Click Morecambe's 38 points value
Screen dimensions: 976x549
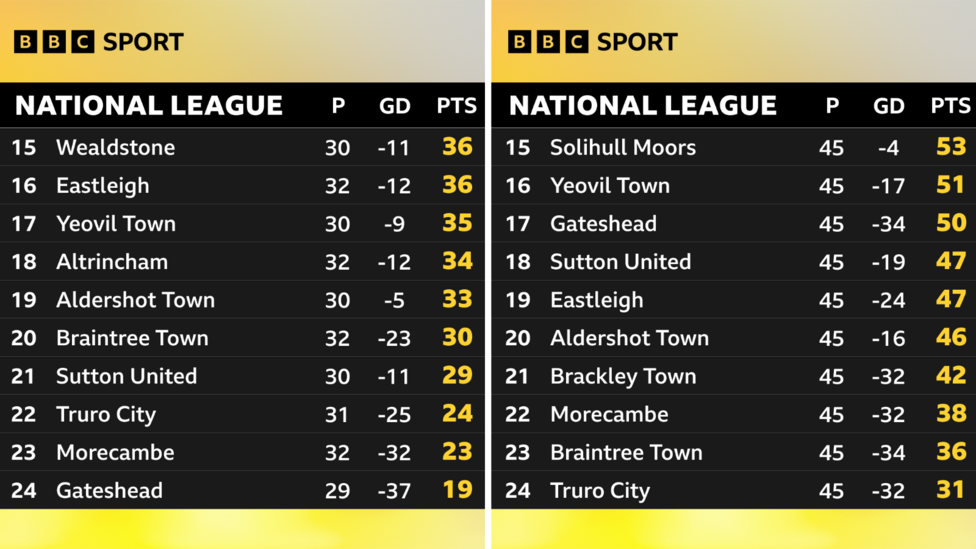(x=950, y=414)
